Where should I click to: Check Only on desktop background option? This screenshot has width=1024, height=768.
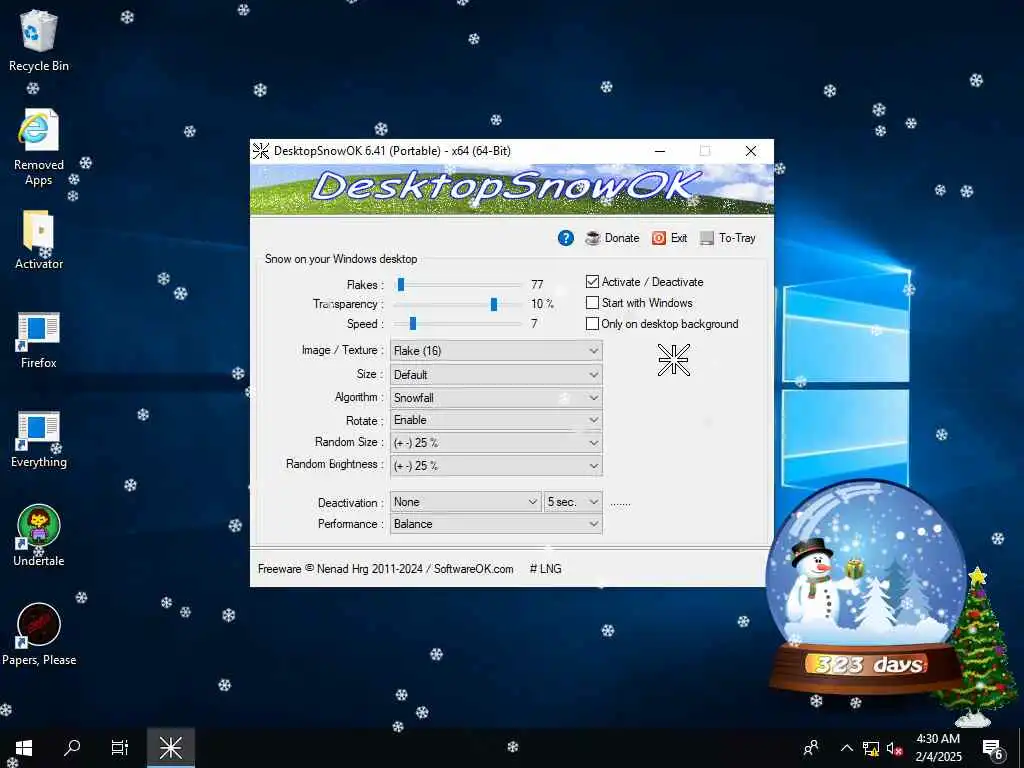592,323
